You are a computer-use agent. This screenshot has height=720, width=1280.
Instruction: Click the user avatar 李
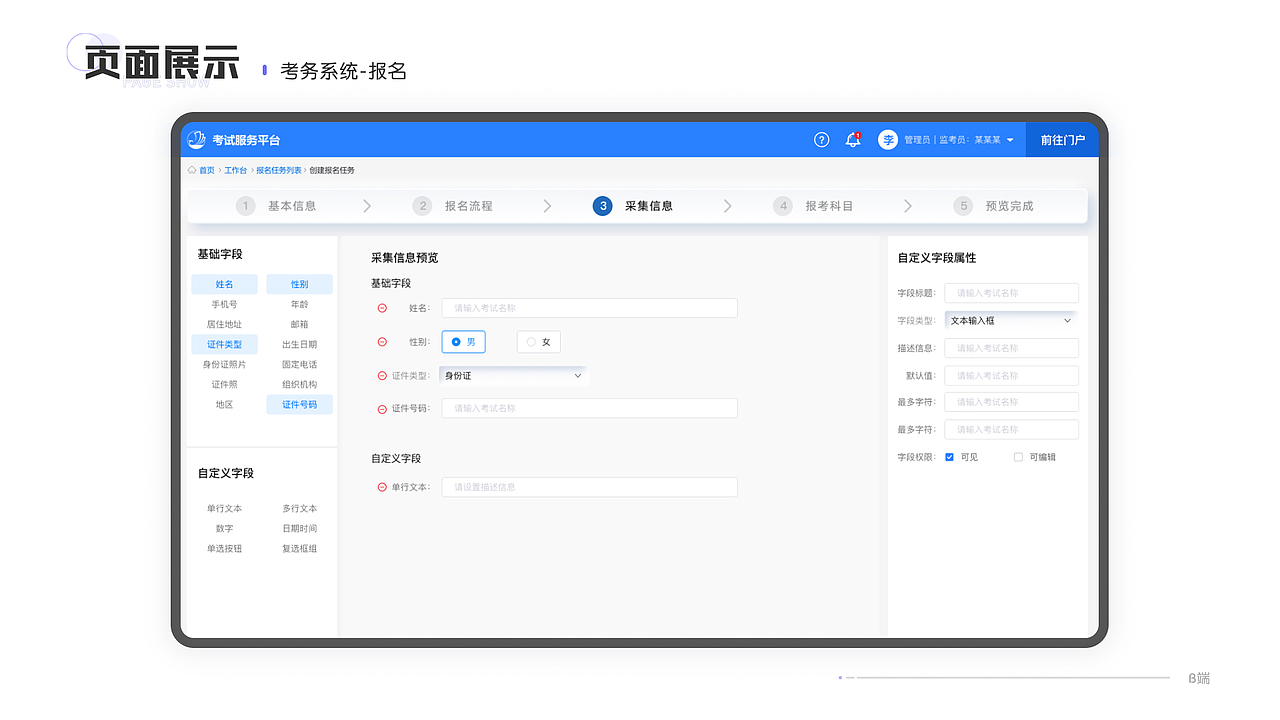point(887,140)
